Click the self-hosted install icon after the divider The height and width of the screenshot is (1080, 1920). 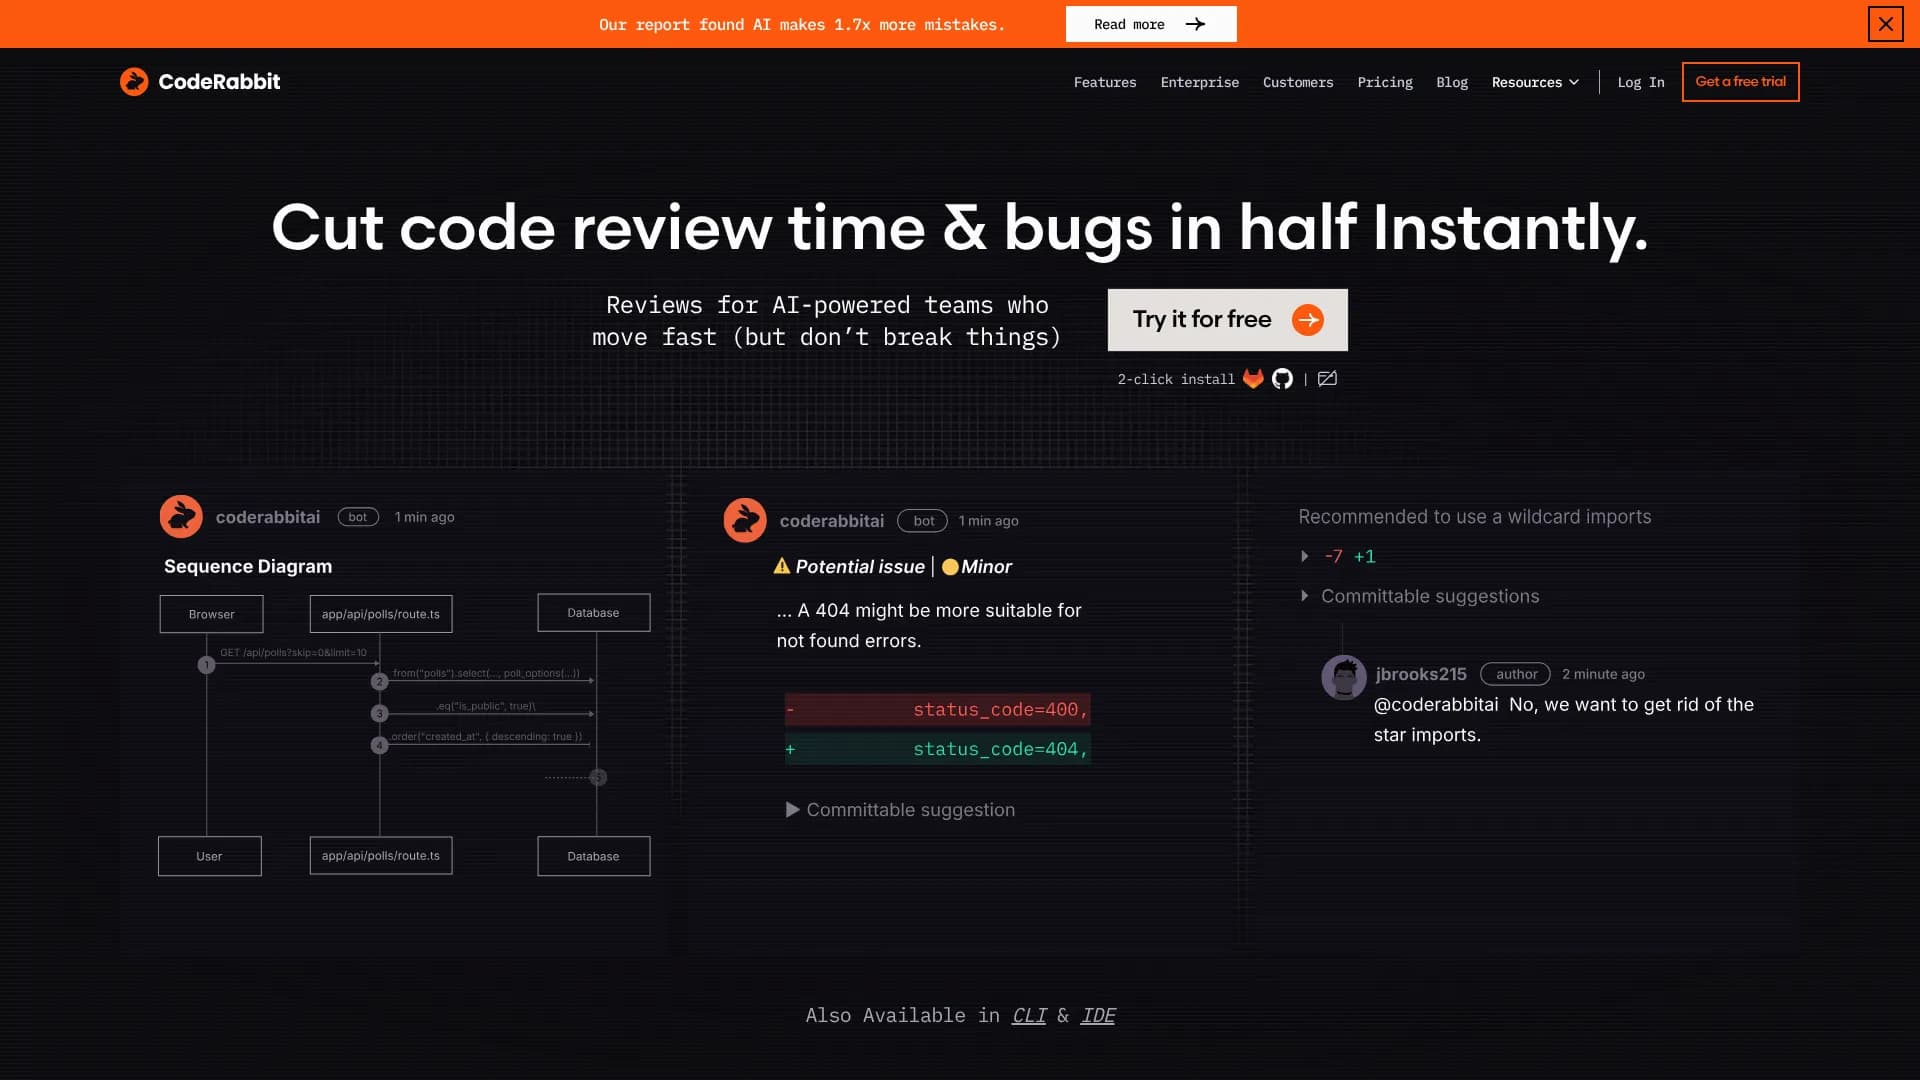1328,379
